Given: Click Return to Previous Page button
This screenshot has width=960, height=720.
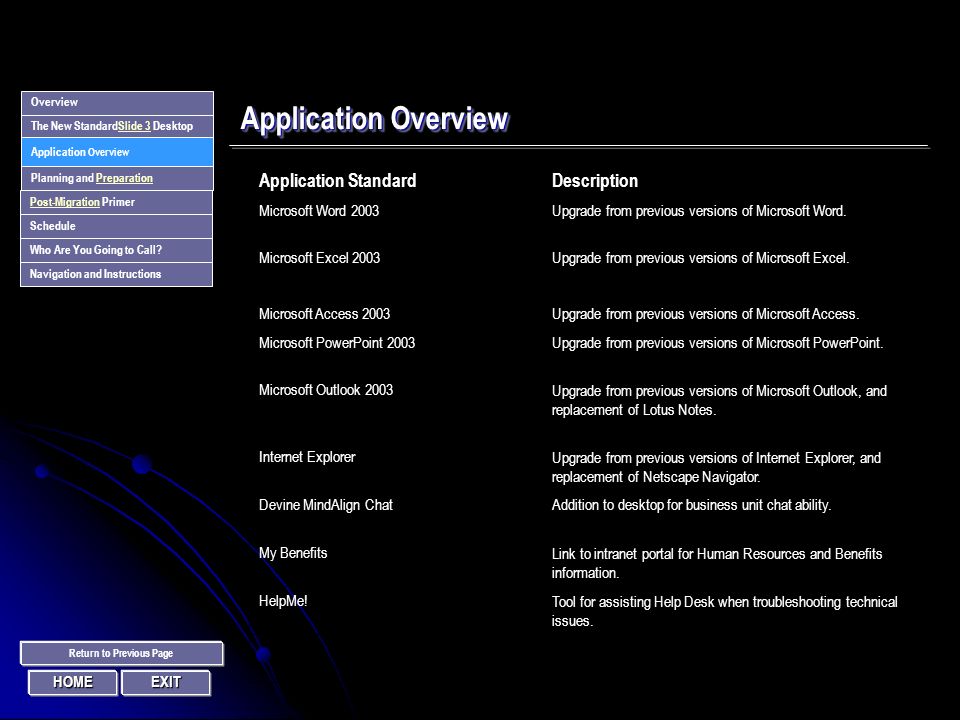Looking at the screenshot, I should 121,653.
